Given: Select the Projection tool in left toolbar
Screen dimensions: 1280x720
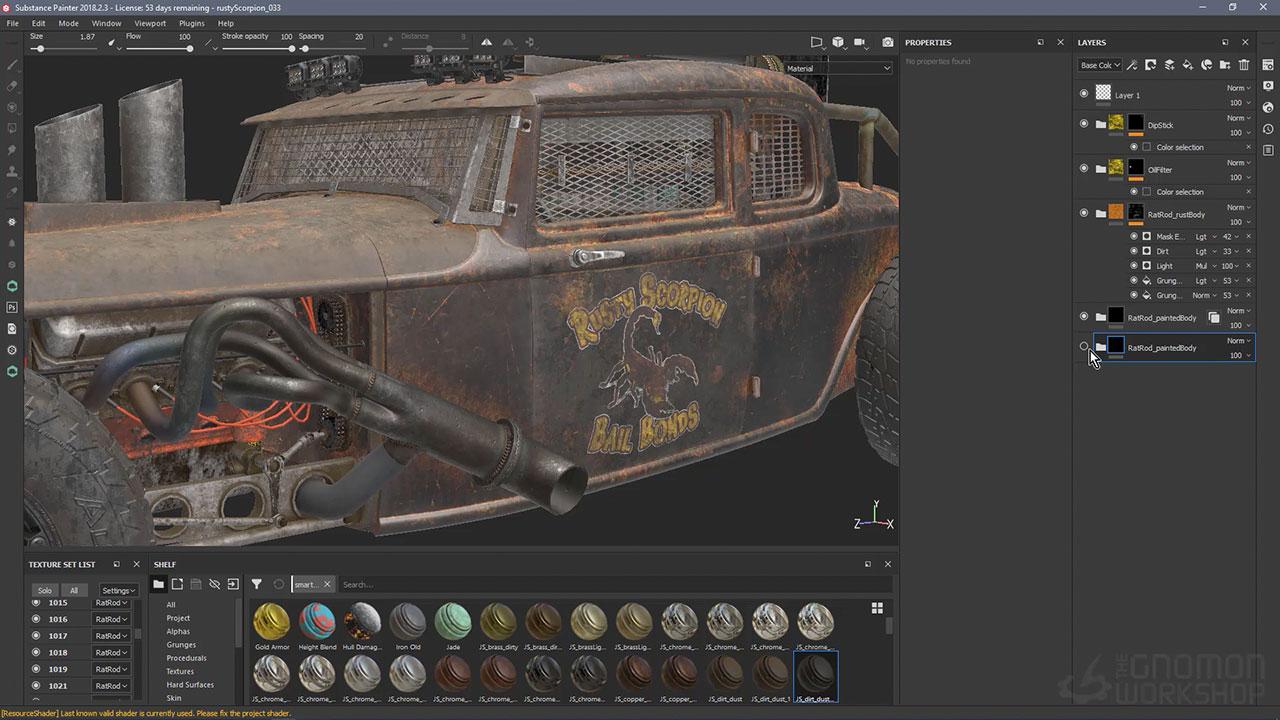Looking at the screenshot, I should tap(12, 107).
